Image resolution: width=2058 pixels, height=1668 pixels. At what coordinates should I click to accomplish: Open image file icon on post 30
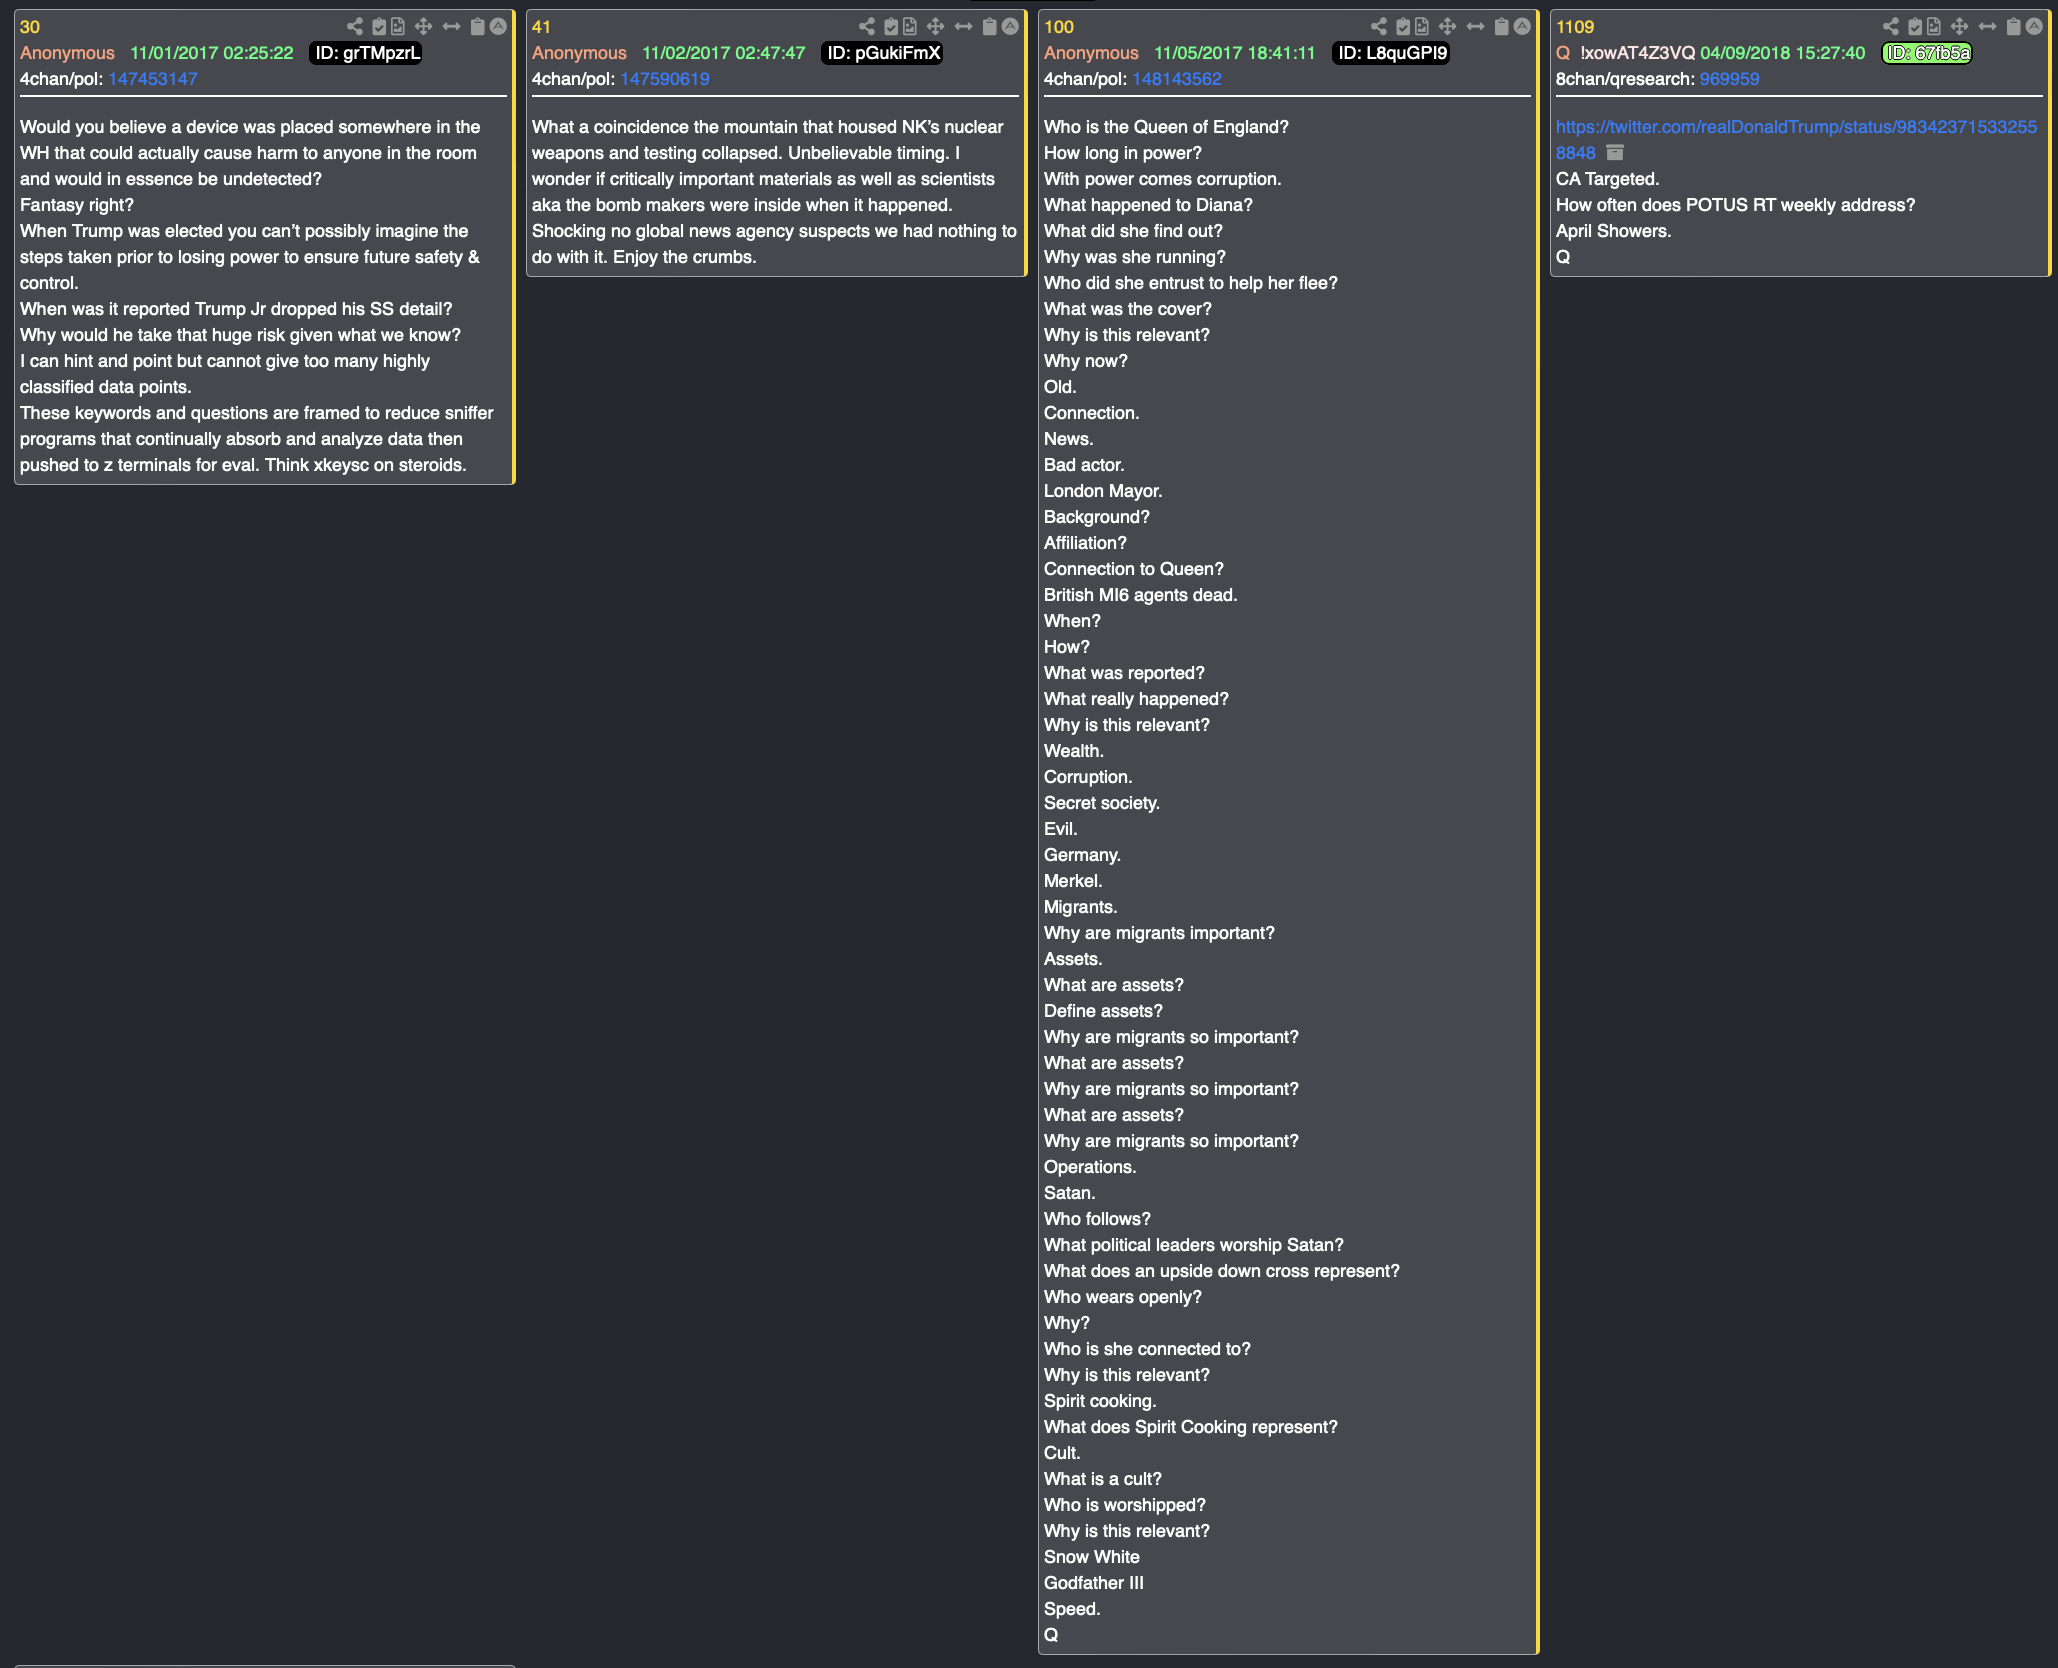coord(398,27)
